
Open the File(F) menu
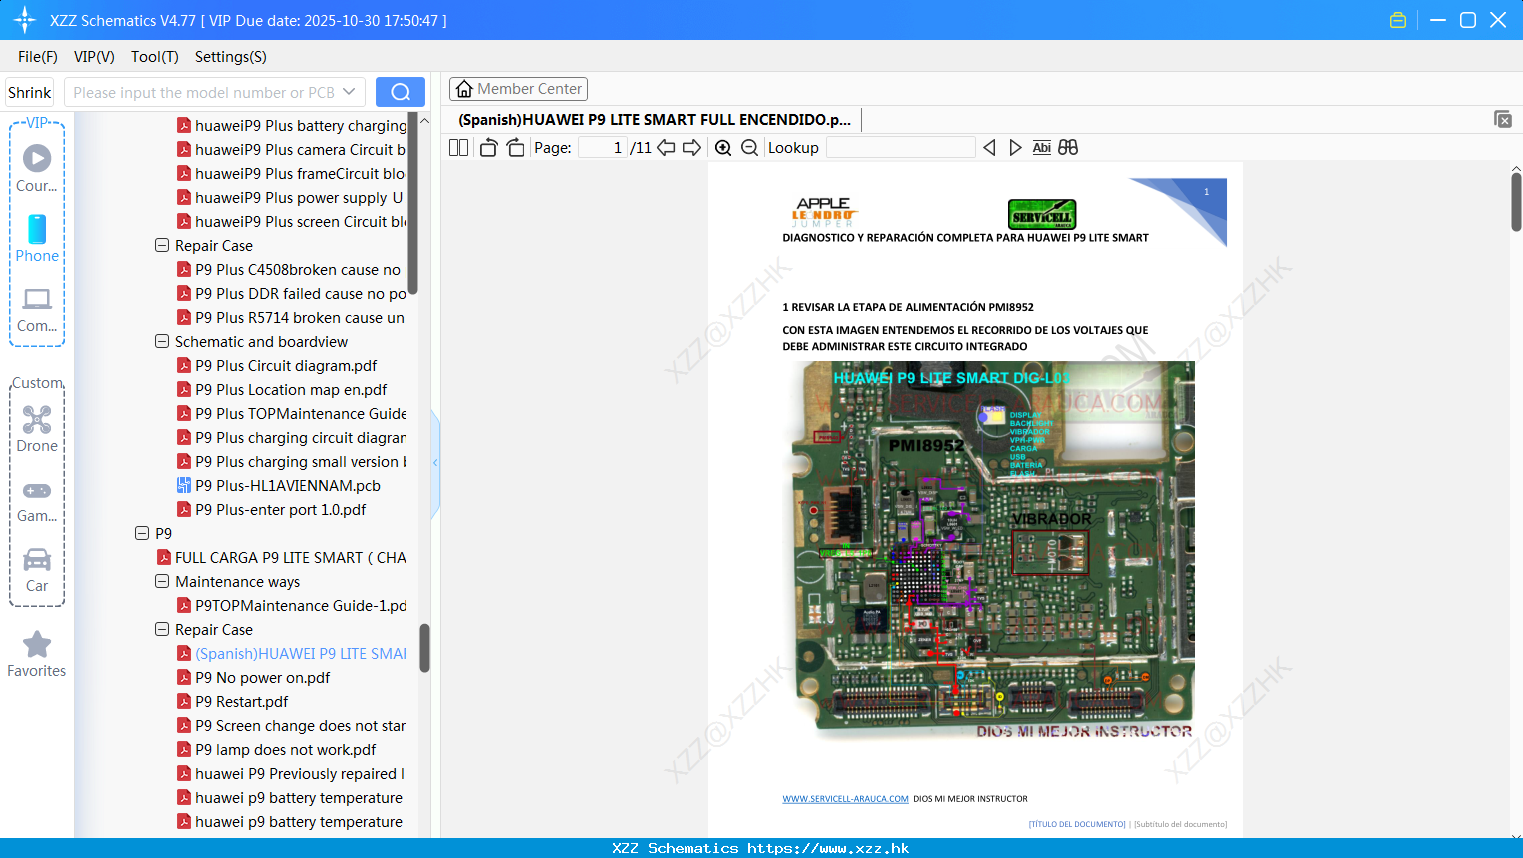(x=38, y=56)
